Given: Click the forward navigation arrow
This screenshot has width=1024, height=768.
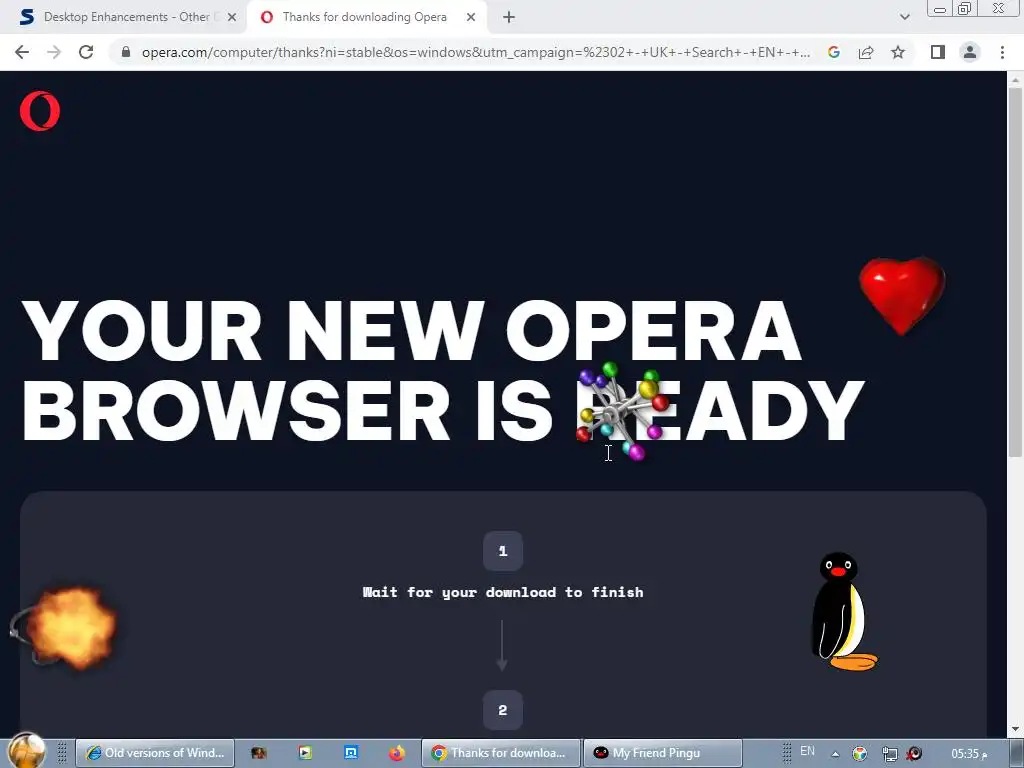Looking at the screenshot, I should [x=54, y=52].
